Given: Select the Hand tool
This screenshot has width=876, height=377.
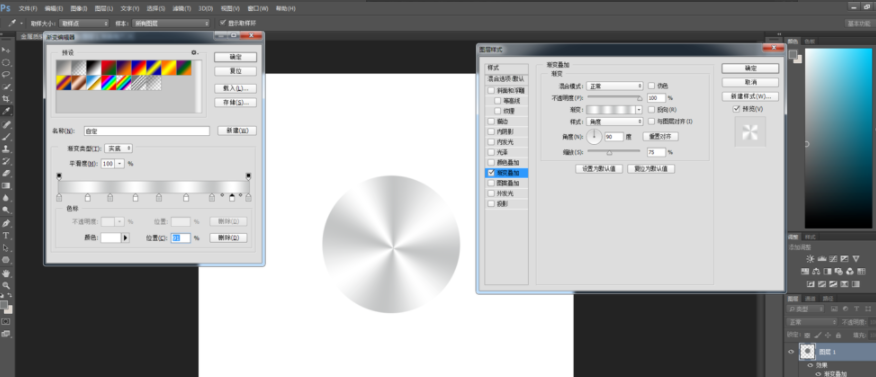Looking at the screenshot, I should point(7,273).
